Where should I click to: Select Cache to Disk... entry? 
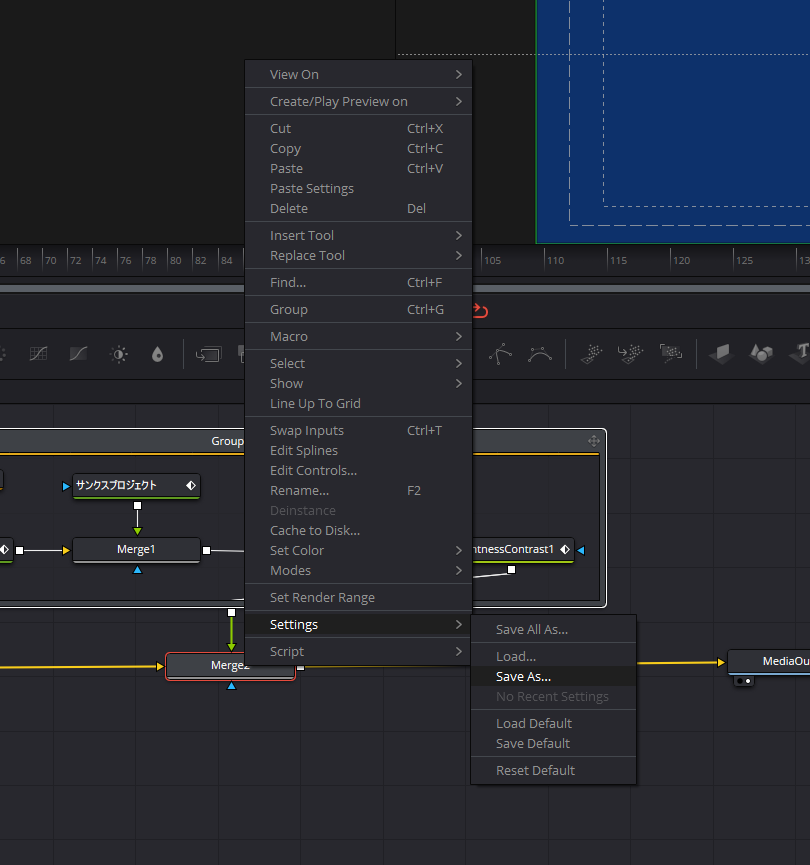(358, 530)
